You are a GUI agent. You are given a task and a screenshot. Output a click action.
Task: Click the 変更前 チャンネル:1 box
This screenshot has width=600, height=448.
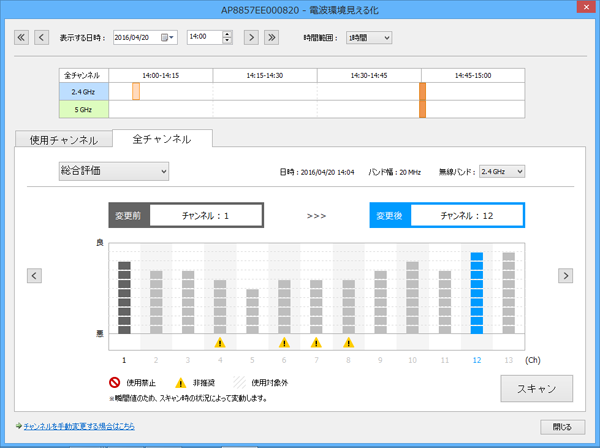click(186, 215)
